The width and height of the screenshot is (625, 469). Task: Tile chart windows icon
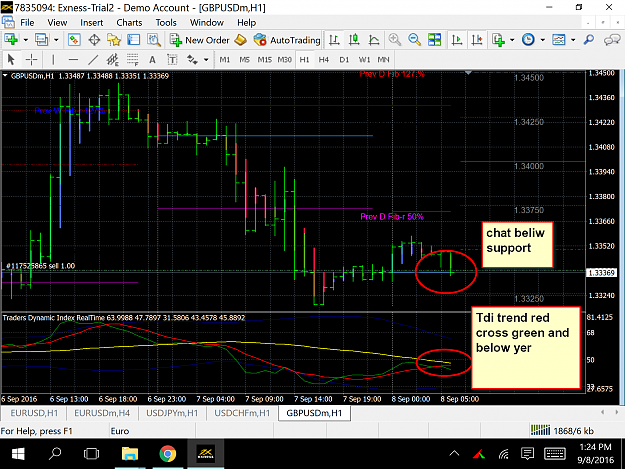click(434, 39)
